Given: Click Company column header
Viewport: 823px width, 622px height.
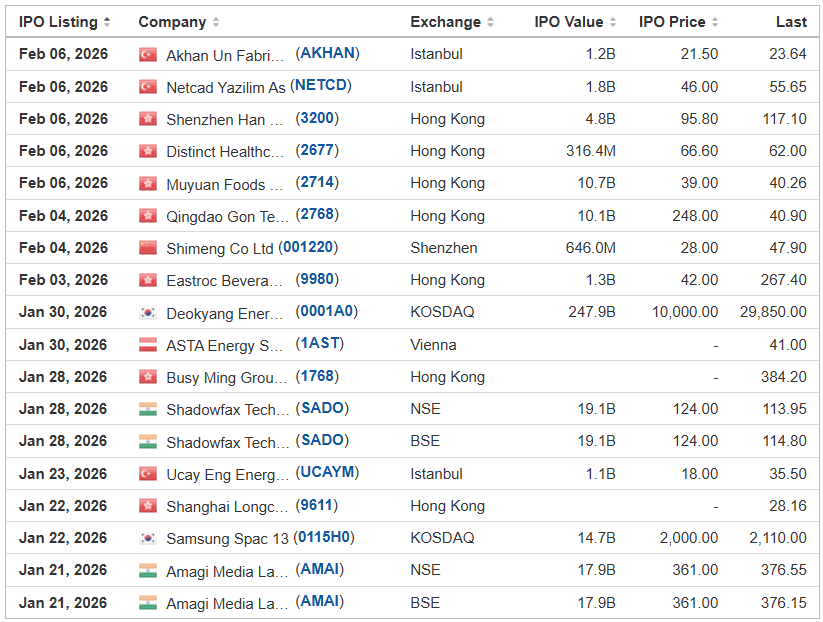Looking at the screenshot, I should click(172, 22).
